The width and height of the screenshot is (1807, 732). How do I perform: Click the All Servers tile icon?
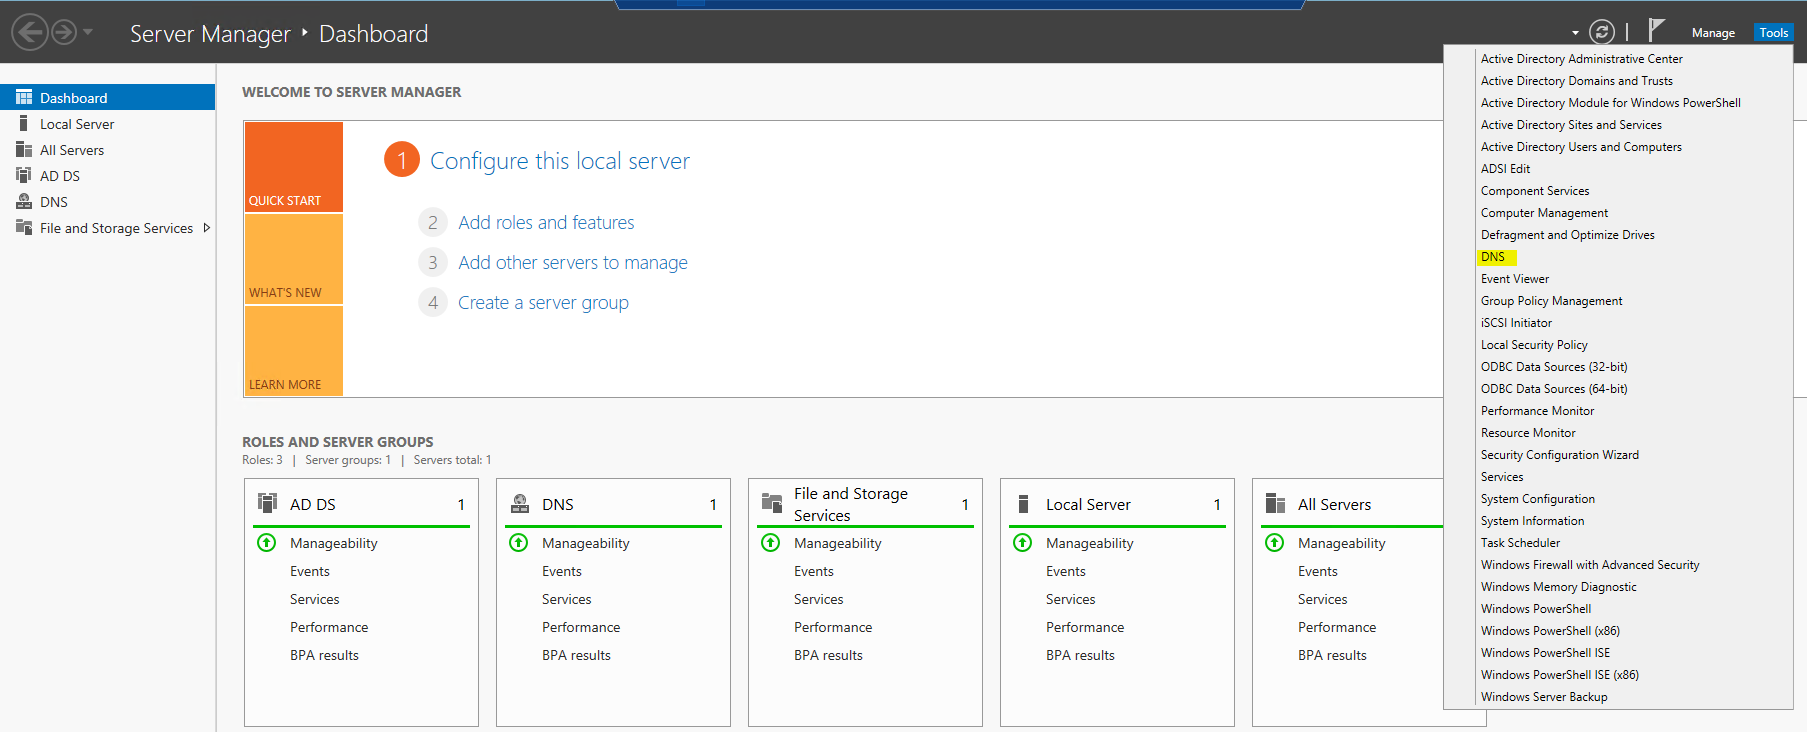tap(1275, 503)
